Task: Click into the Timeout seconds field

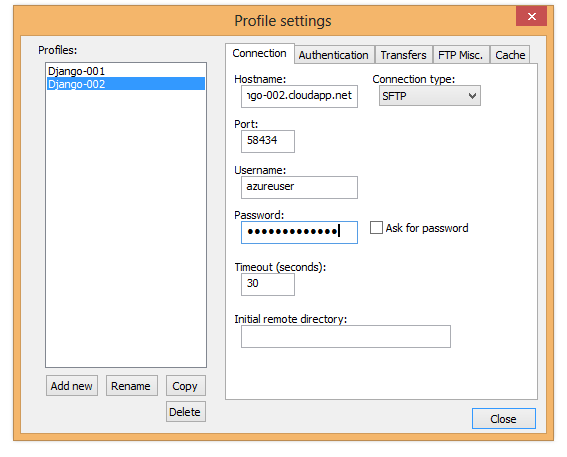Action: pos(268,285)
